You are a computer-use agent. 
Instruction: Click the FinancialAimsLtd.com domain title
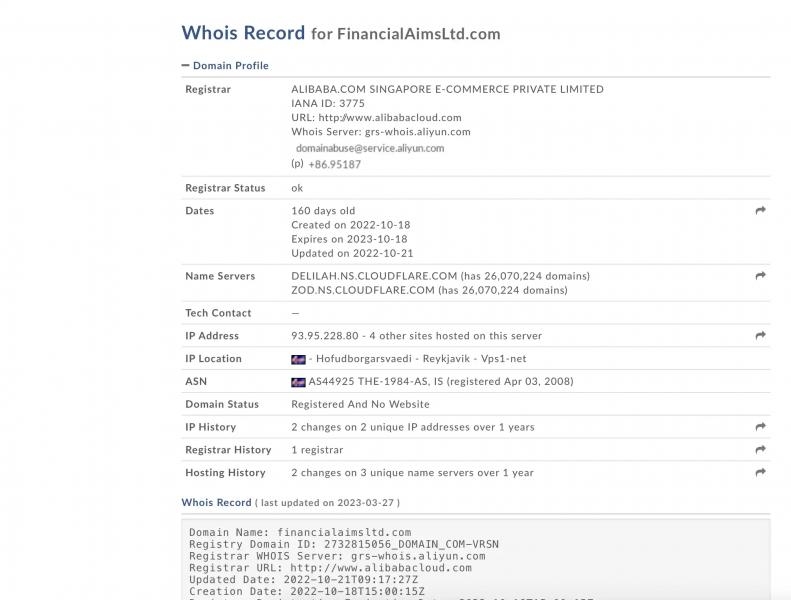click(419, 34)
